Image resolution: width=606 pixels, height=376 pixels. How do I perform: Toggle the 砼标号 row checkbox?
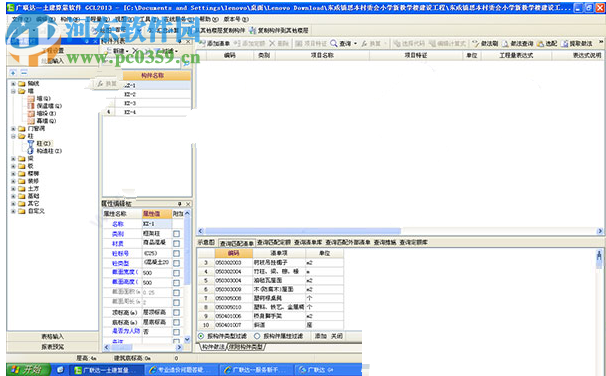click(177, 254)
